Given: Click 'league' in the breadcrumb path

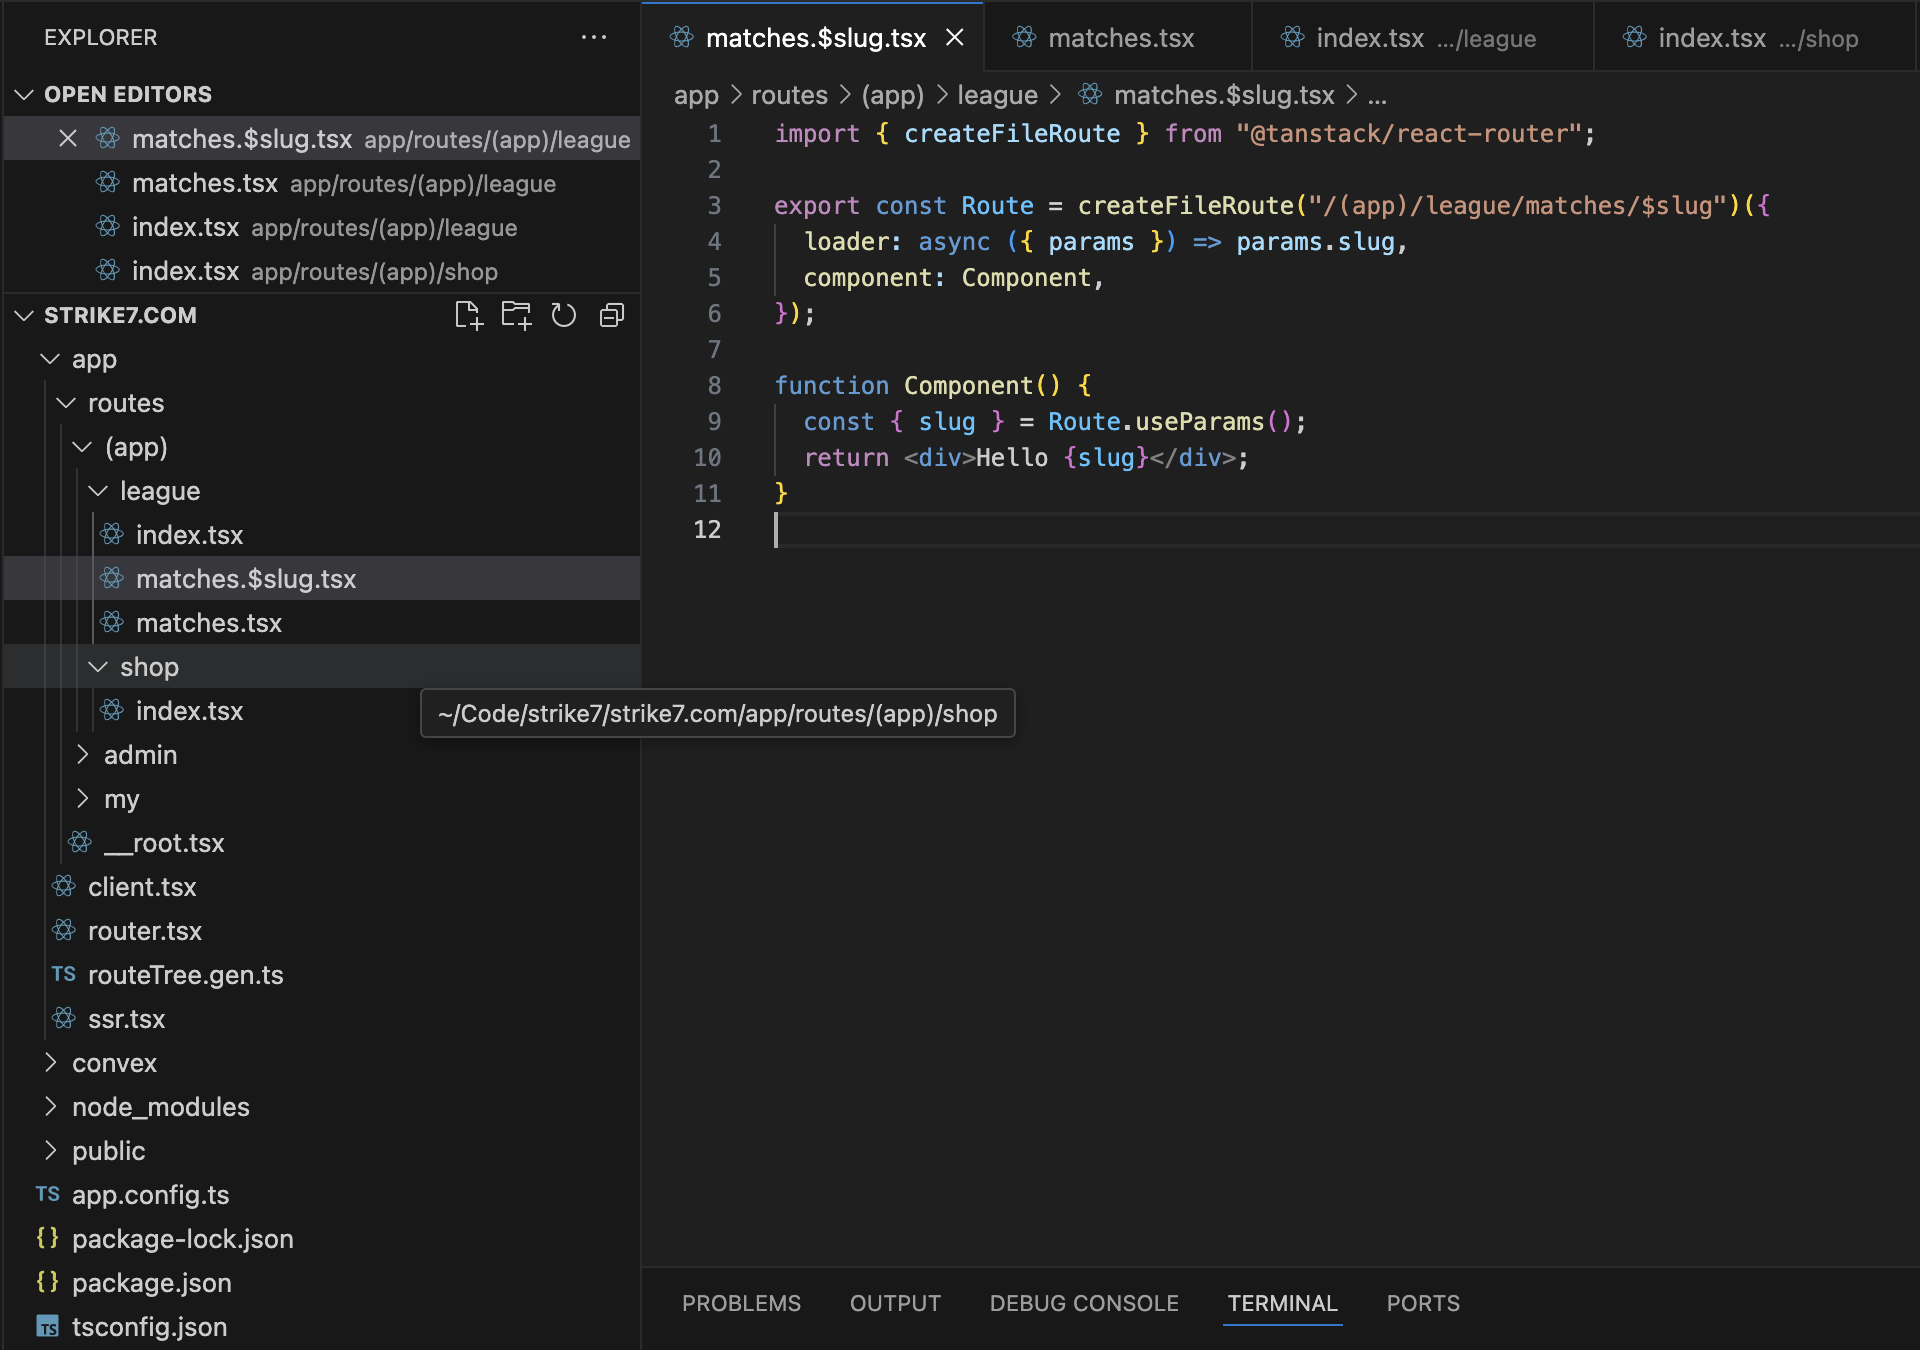Looking at the screenshot, I should coord(997,95).
